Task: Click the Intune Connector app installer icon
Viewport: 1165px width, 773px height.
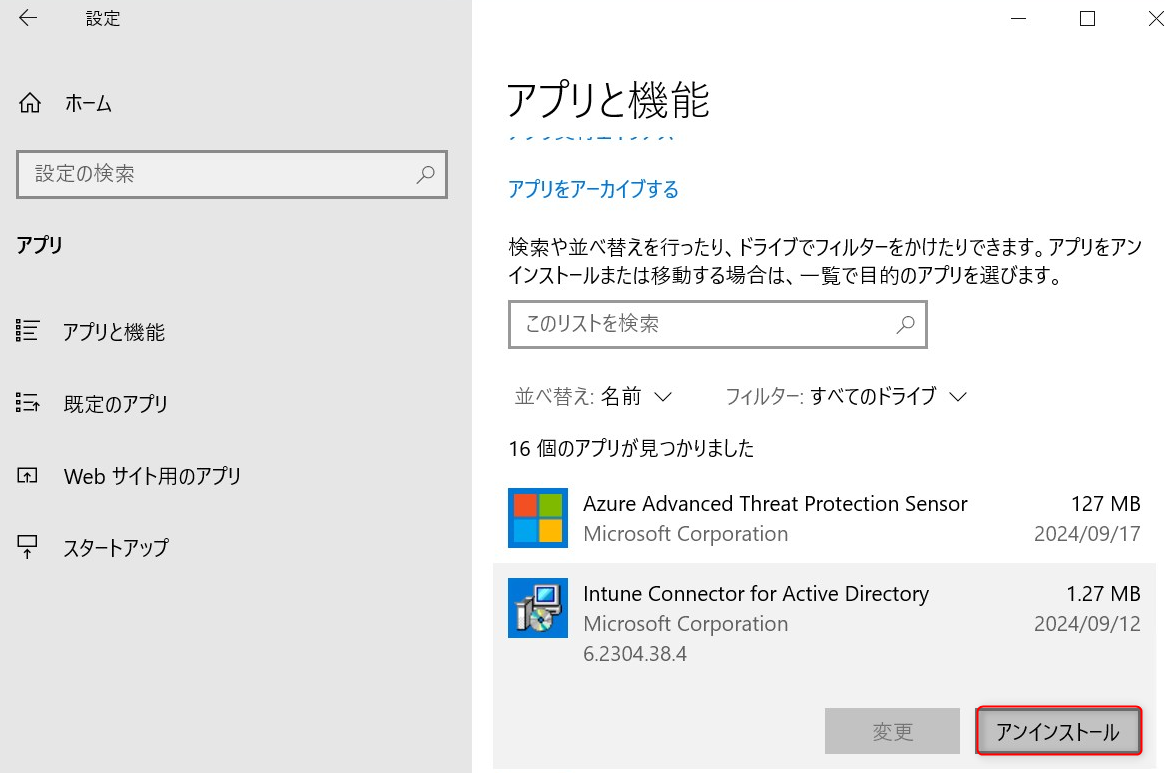Action: point(538,608)
